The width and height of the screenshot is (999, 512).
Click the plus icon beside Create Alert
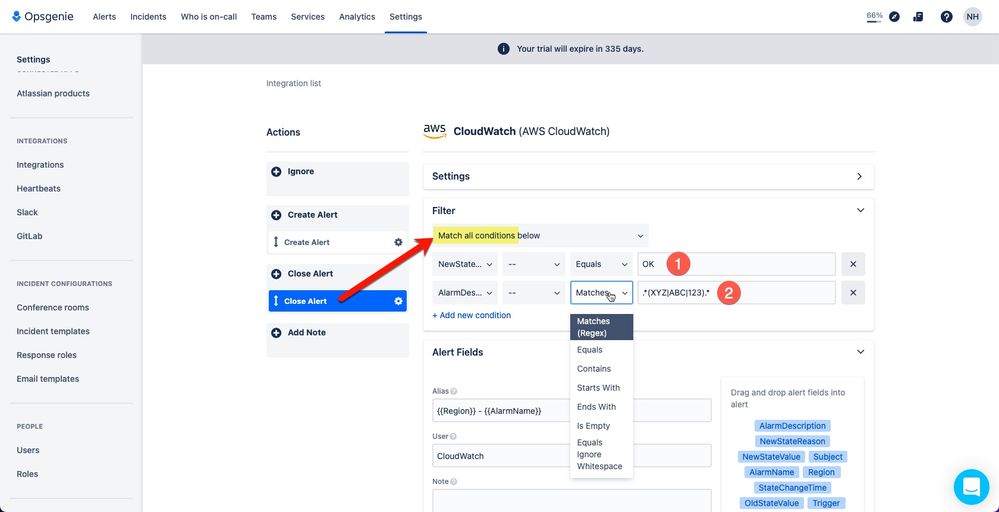[277, 215]
